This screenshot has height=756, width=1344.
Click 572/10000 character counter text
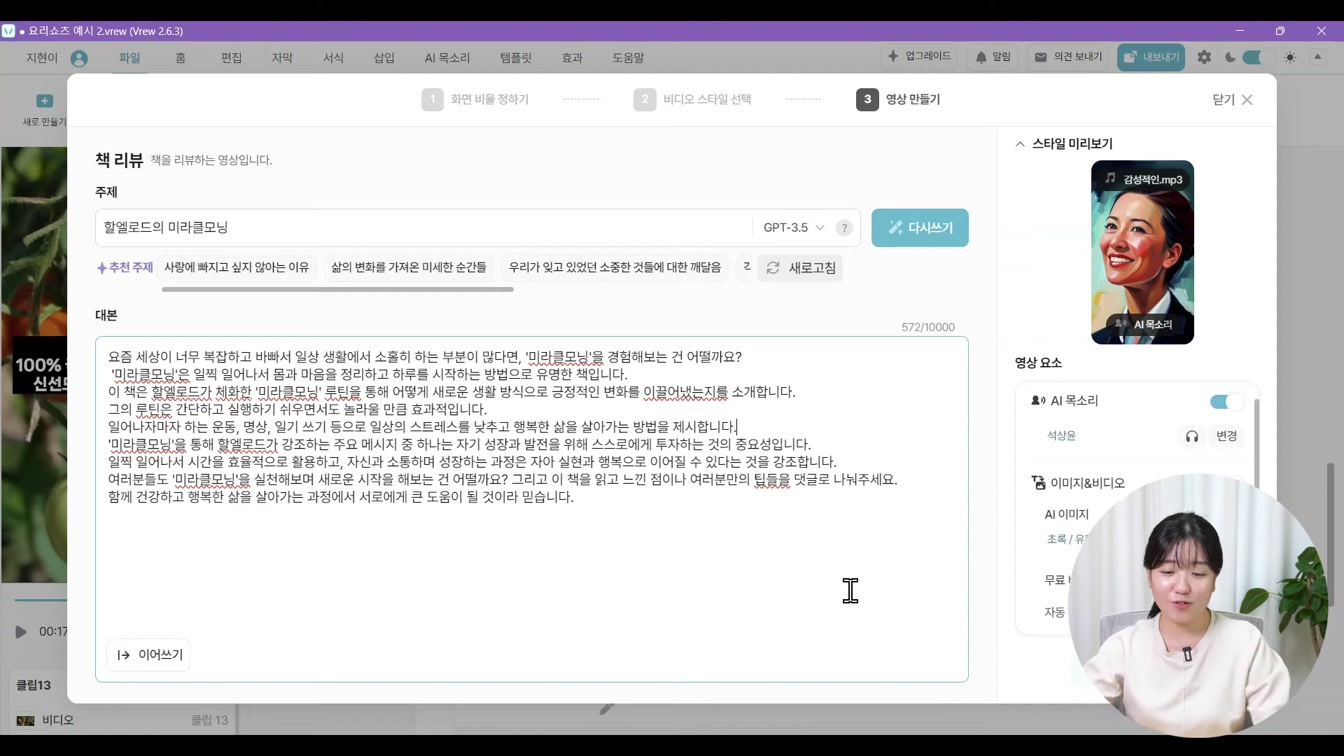pos(927,327)
